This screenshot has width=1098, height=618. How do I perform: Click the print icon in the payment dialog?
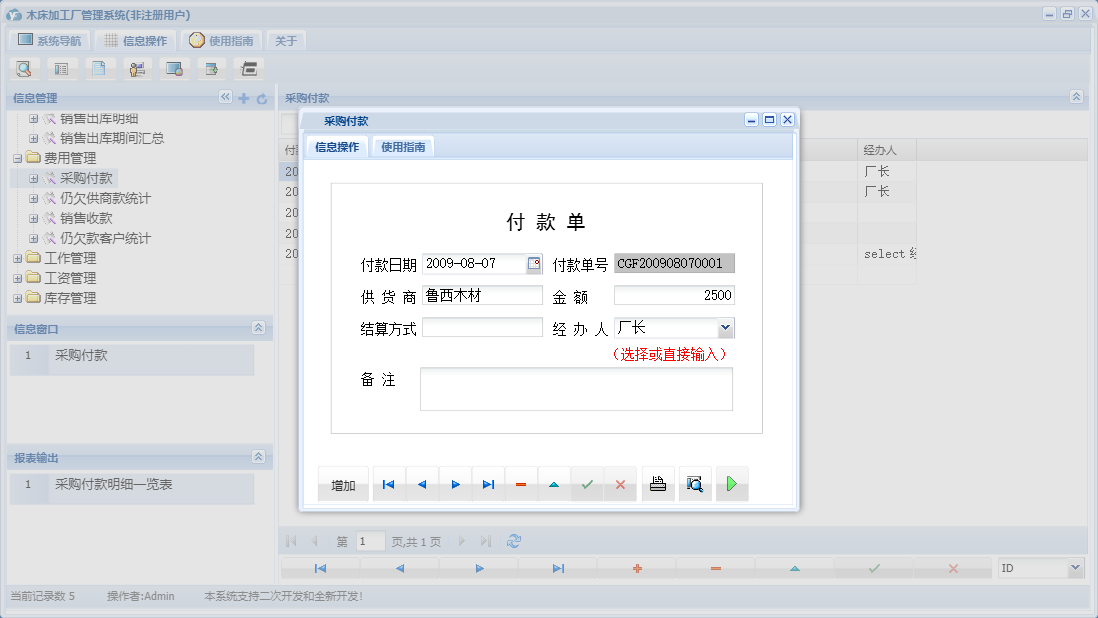[x=657, y=483]
